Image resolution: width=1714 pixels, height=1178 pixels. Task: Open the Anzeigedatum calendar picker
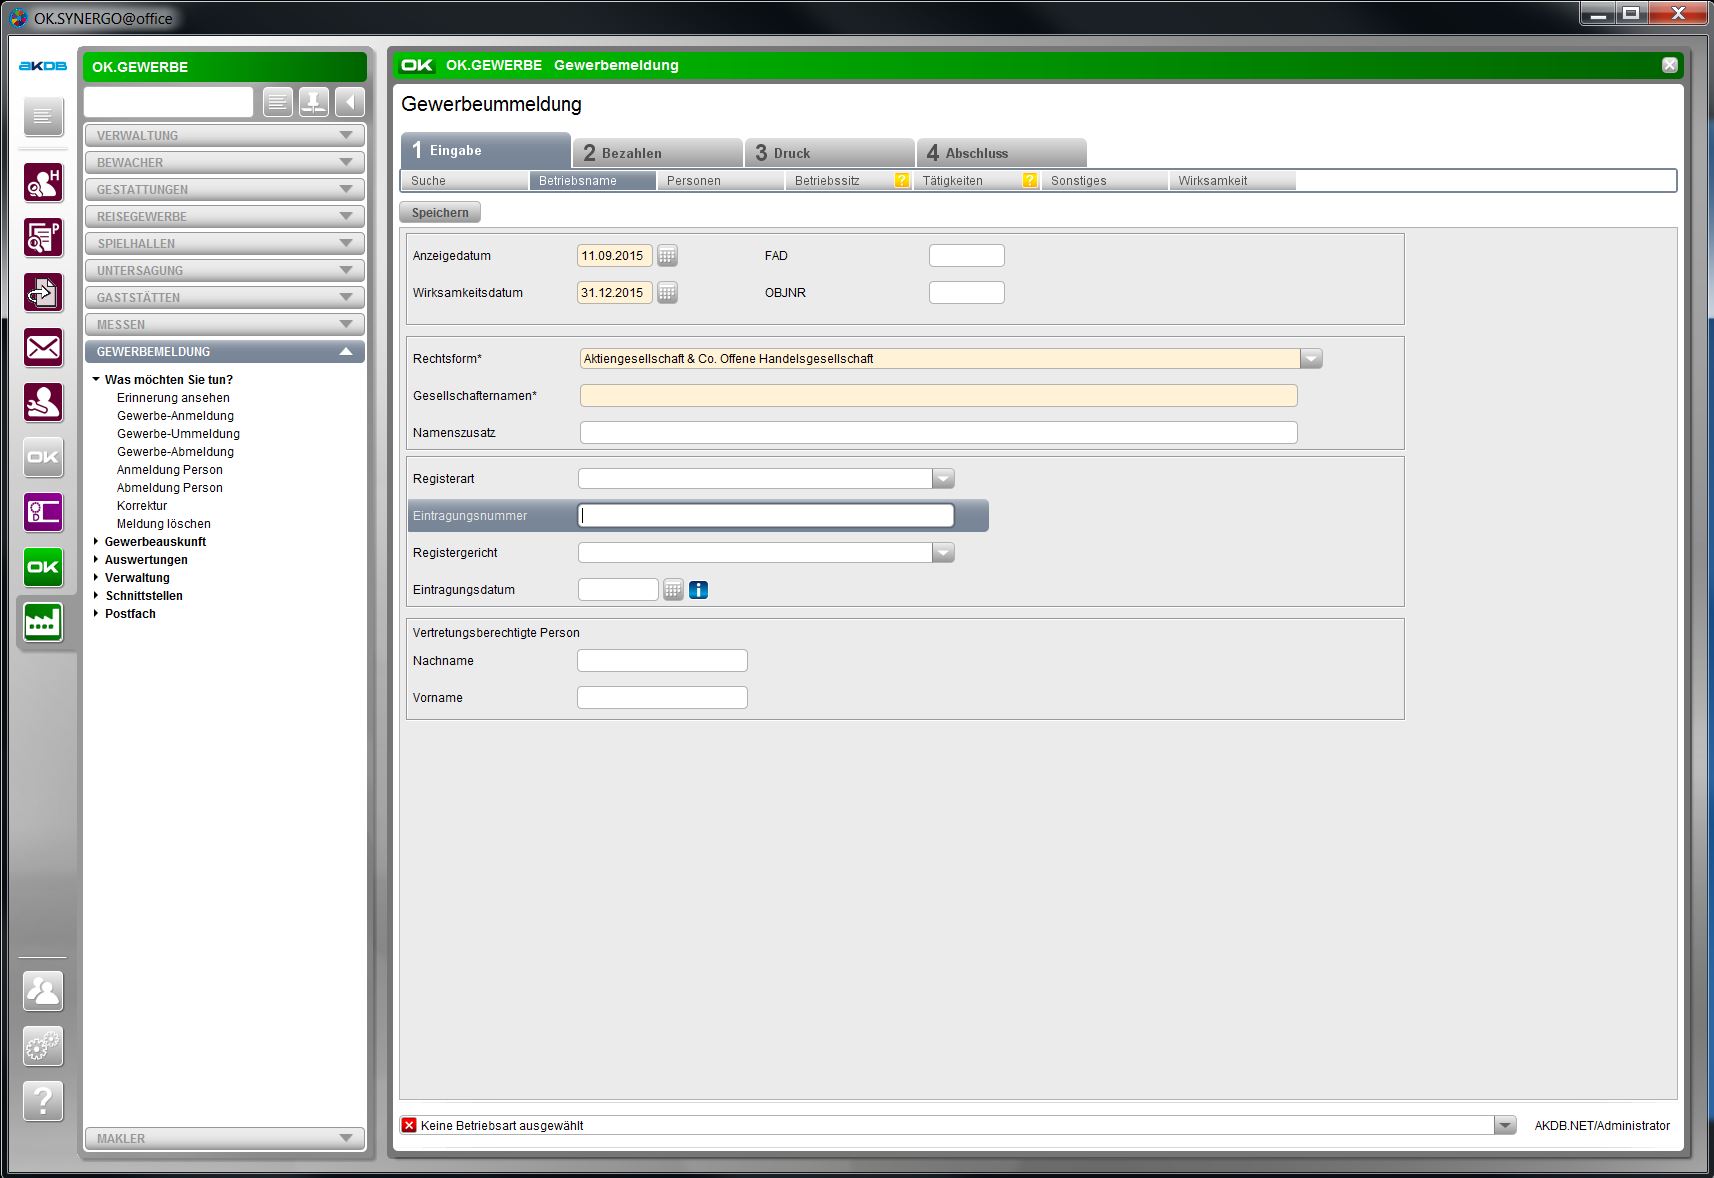667,256
